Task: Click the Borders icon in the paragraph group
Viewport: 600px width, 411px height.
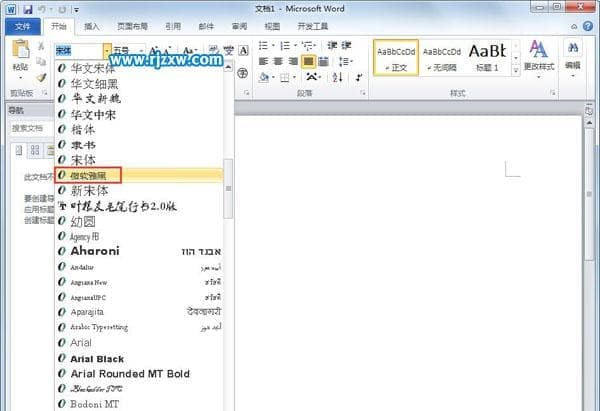Action: pyautogui.click(x=285, y=78)
